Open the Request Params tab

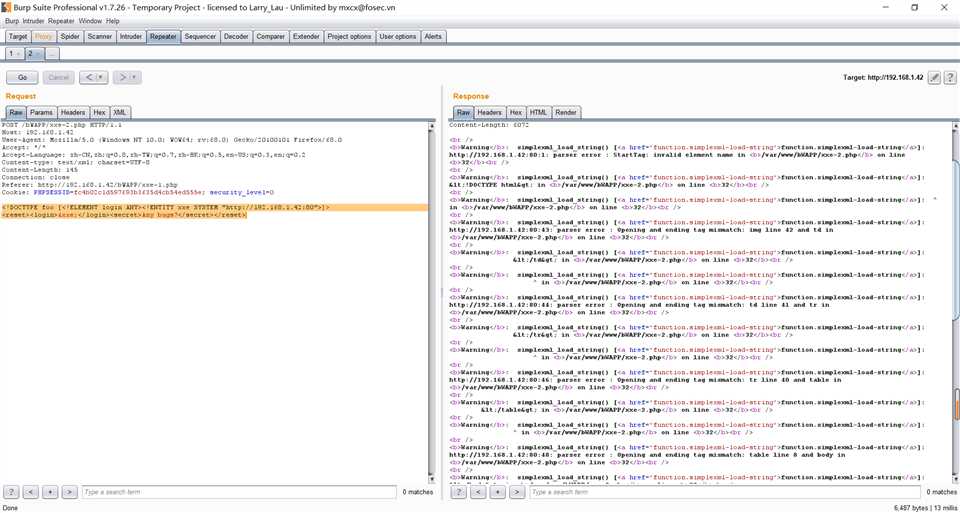[42, 113]
